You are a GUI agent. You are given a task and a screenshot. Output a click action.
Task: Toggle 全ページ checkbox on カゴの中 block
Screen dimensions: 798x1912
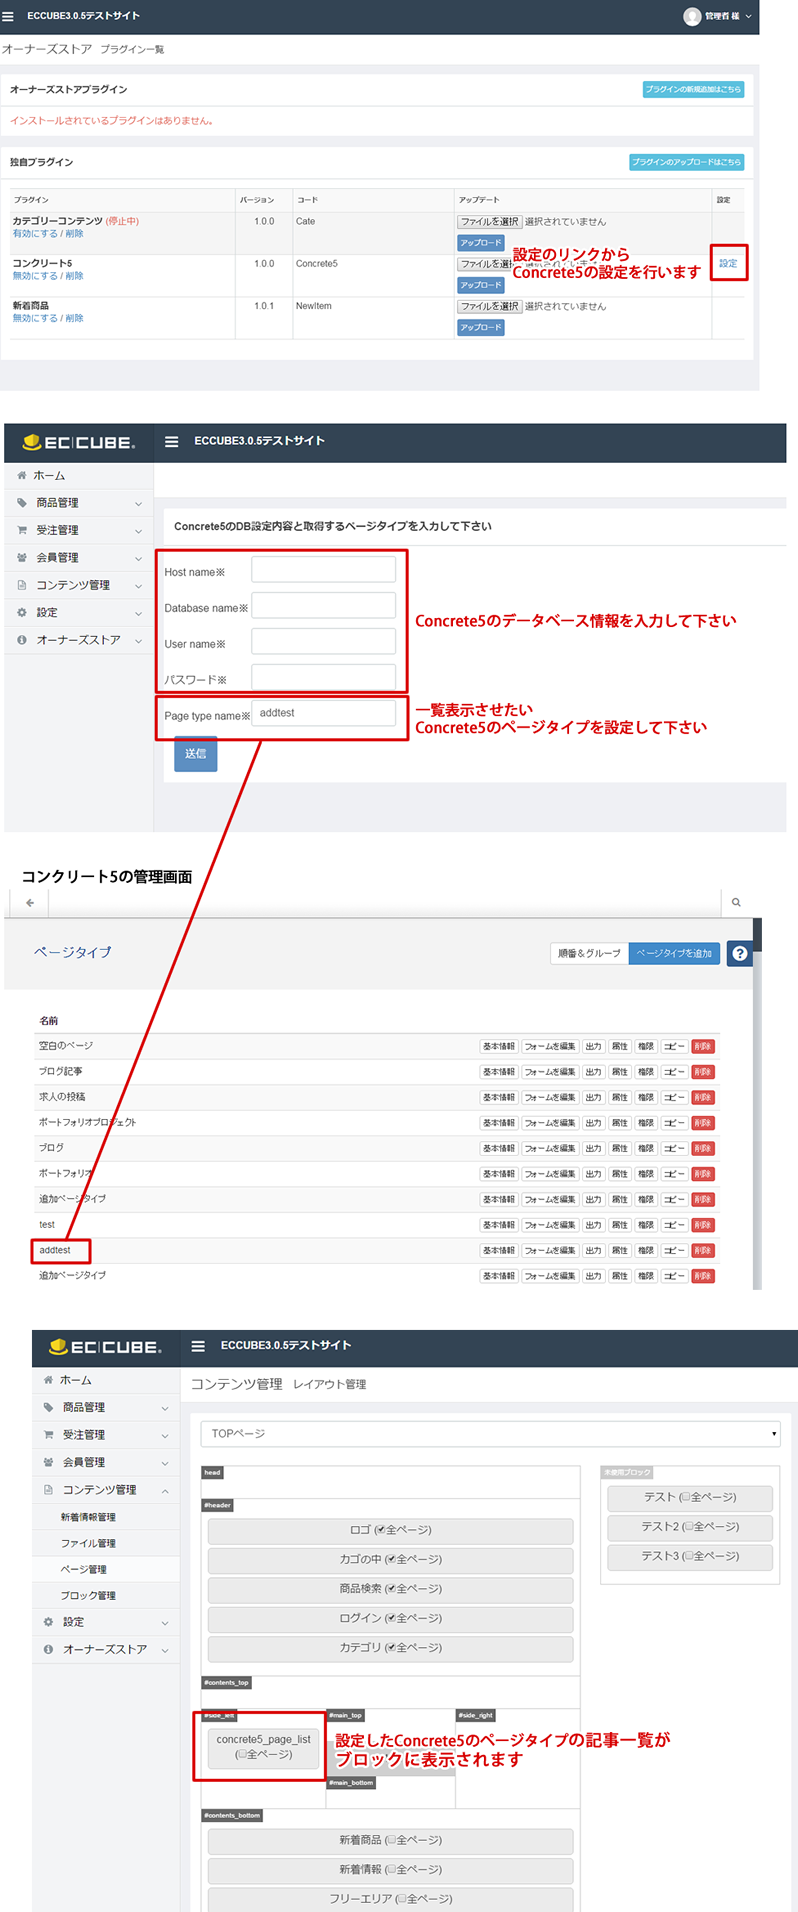click(391, 1559)
